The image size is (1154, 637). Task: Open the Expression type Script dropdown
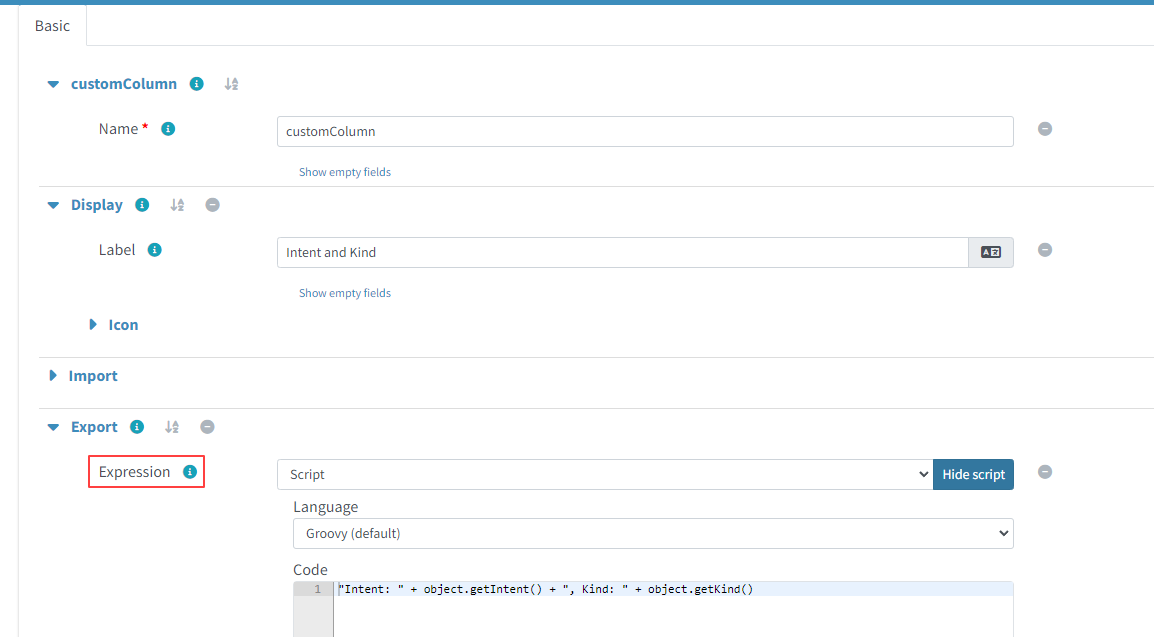coord(604,475)
